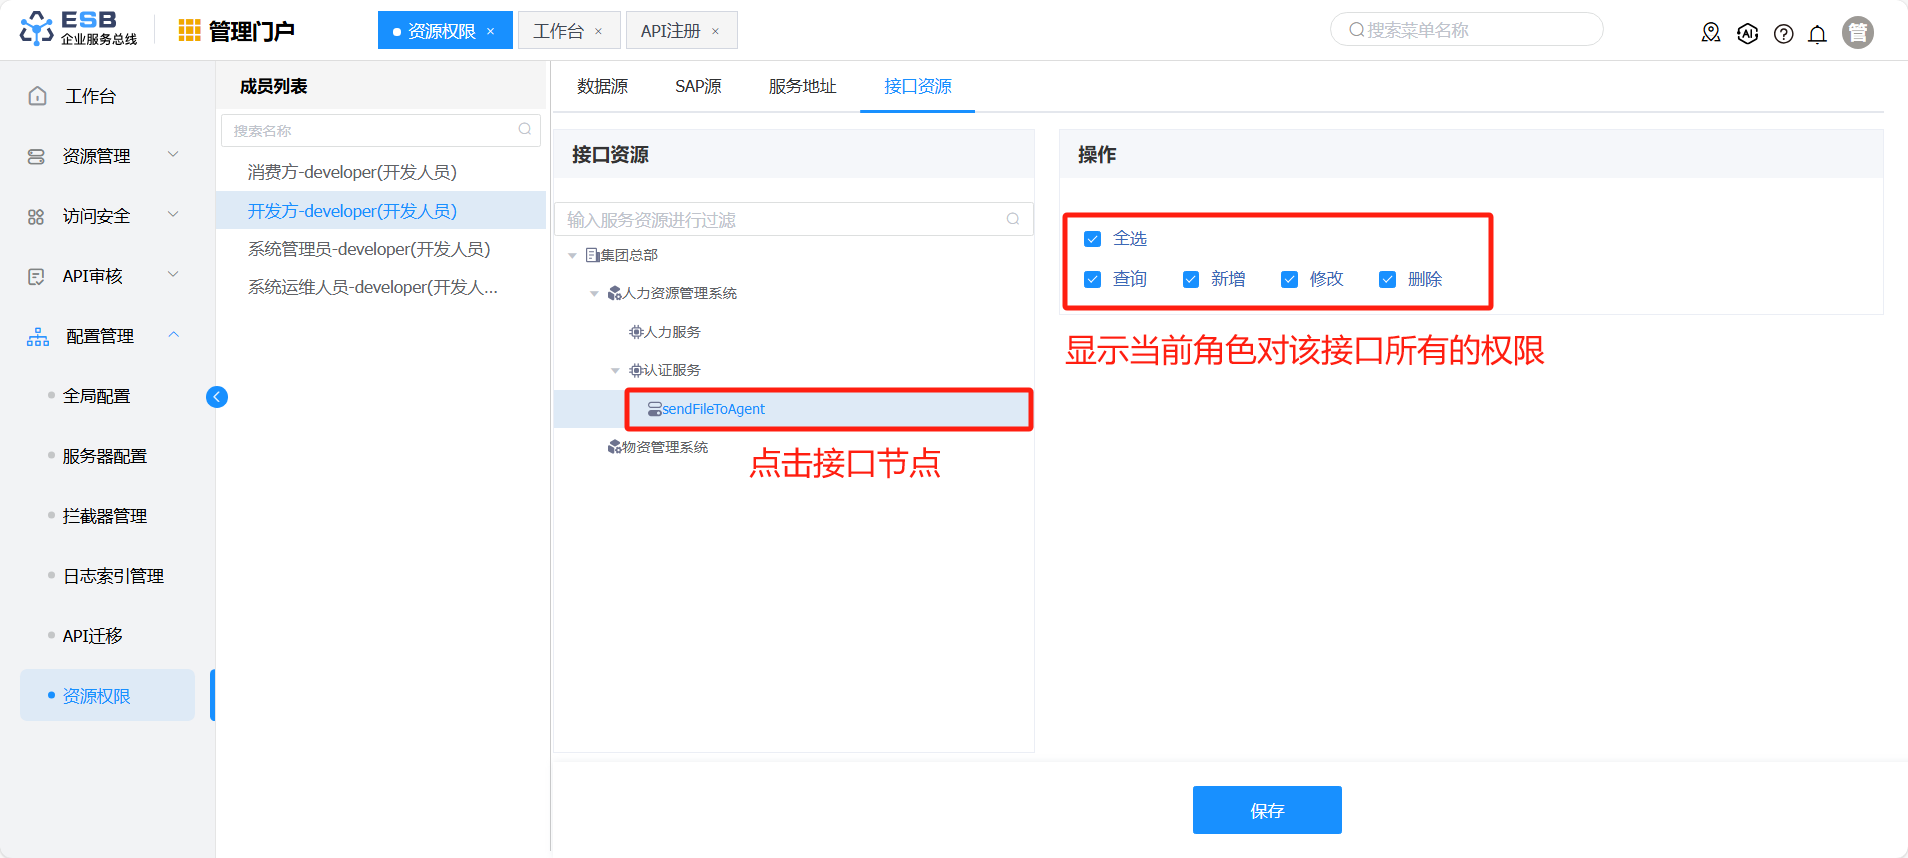Click the orange grid portal icon
The image size is (1908, 858).
coord(189,31)
